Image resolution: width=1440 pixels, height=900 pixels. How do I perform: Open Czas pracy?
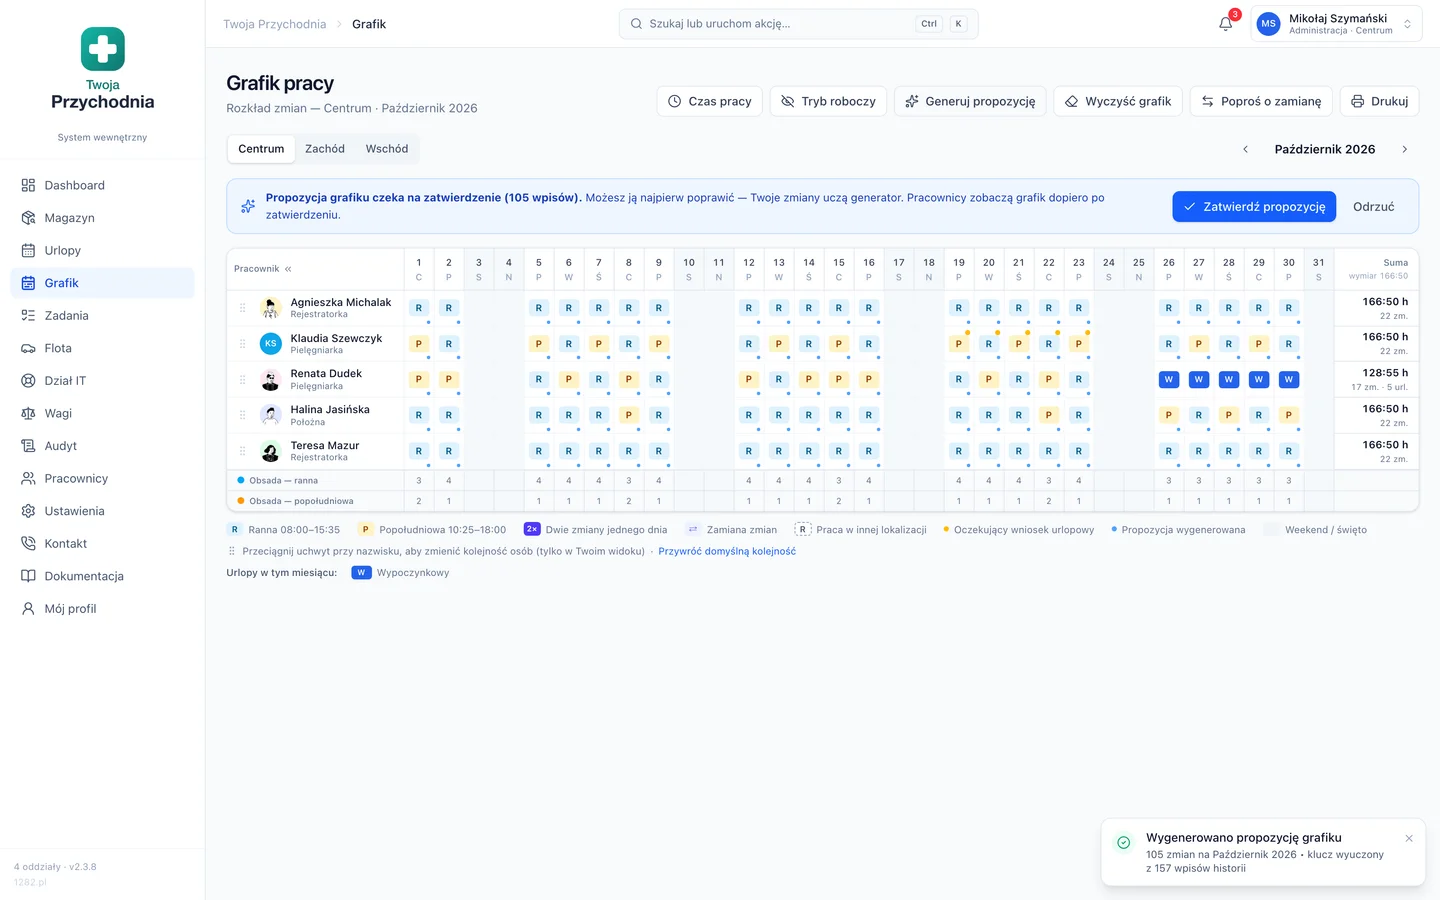[x=710, y=101]
